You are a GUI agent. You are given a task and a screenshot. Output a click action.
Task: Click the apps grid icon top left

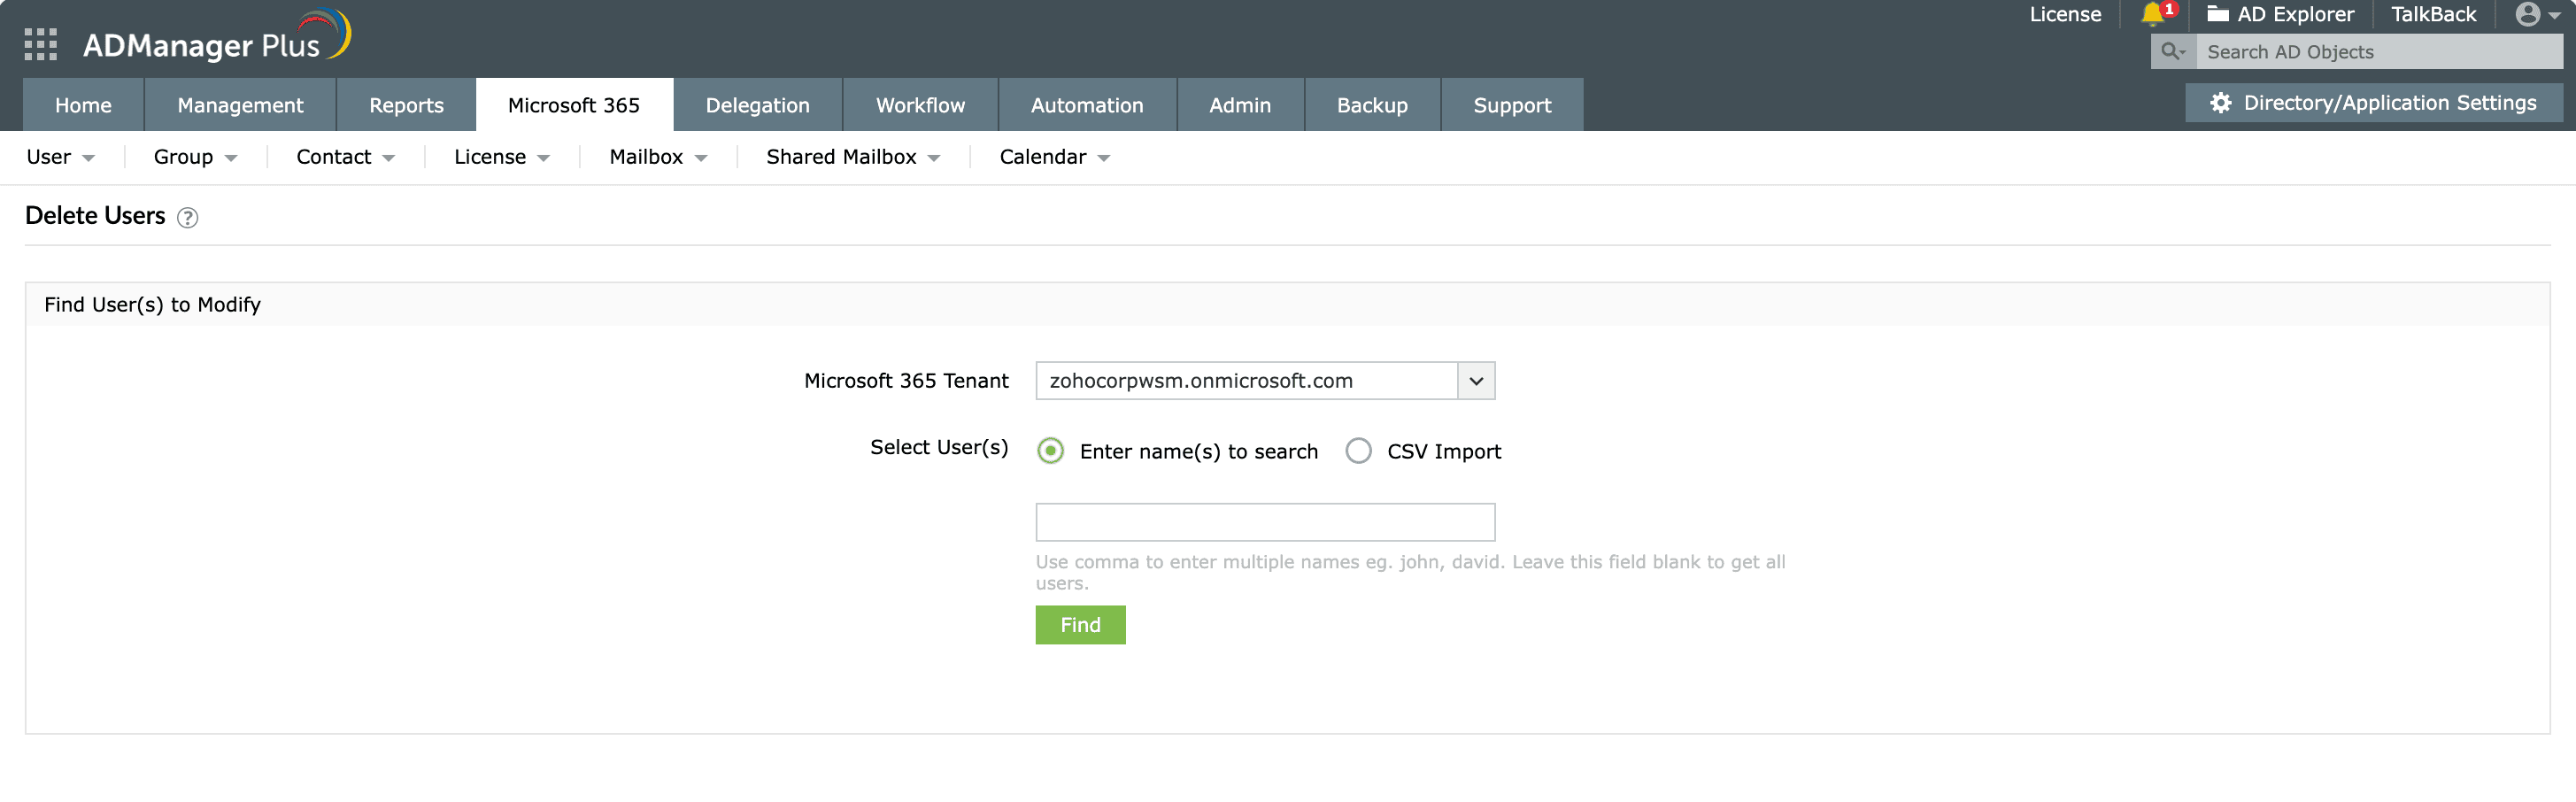click(x=40, y=44)
